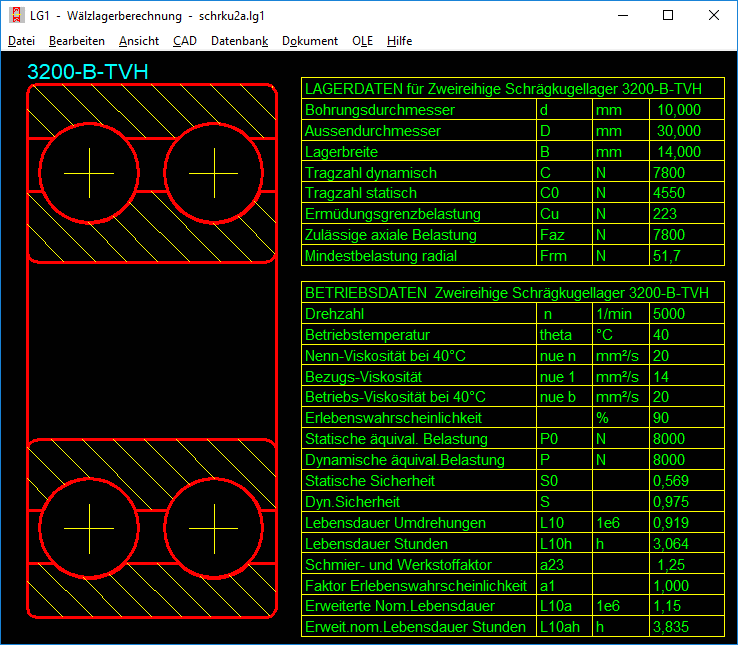This screenshot has width=738, height=645.
Task: Select the Lebensdauer Umdrehungen label
Action: (395, 523)
